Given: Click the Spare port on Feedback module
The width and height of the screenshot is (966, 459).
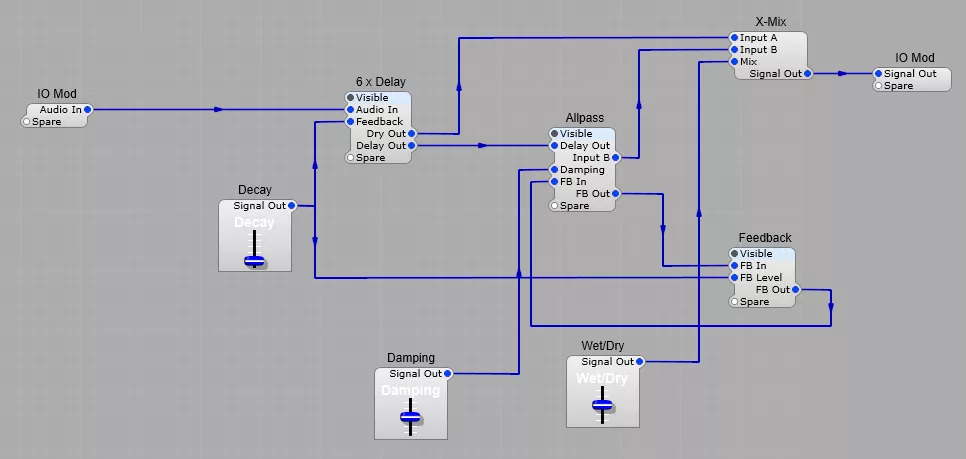Looking at the screenshot, I should point(734,302).
